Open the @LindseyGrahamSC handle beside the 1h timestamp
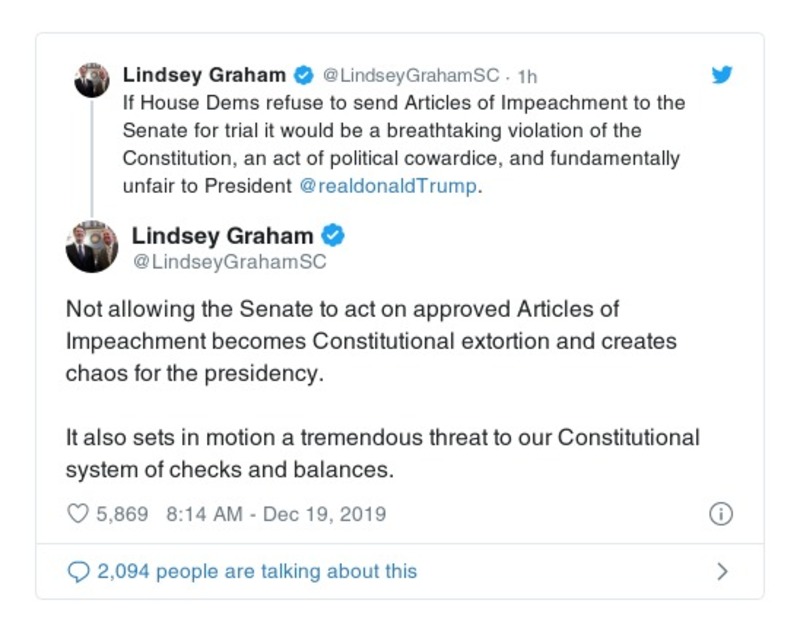Viewport: 800px width, 632px height. pyautogui.click(x=410, y=76)
